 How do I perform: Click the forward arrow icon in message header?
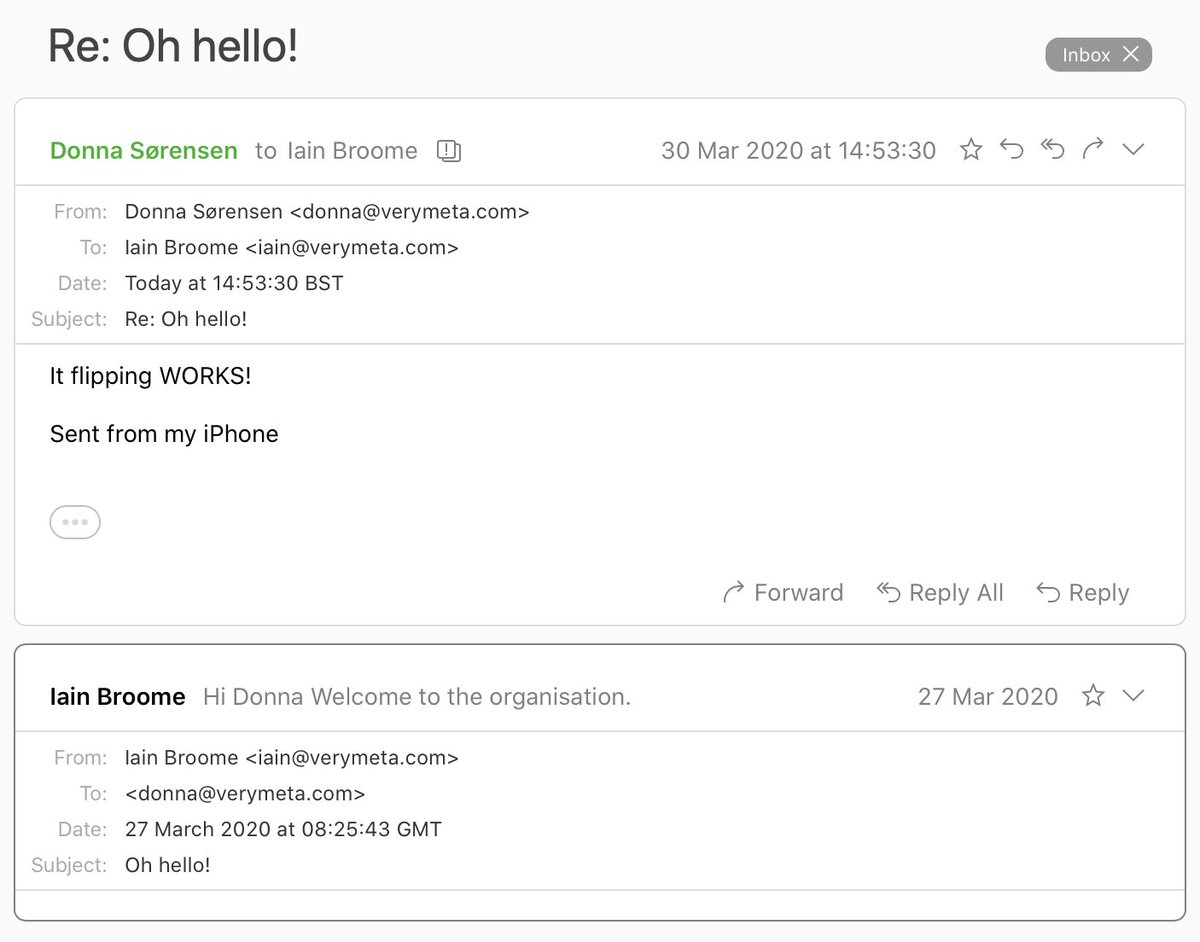[x=1093, y=150]
